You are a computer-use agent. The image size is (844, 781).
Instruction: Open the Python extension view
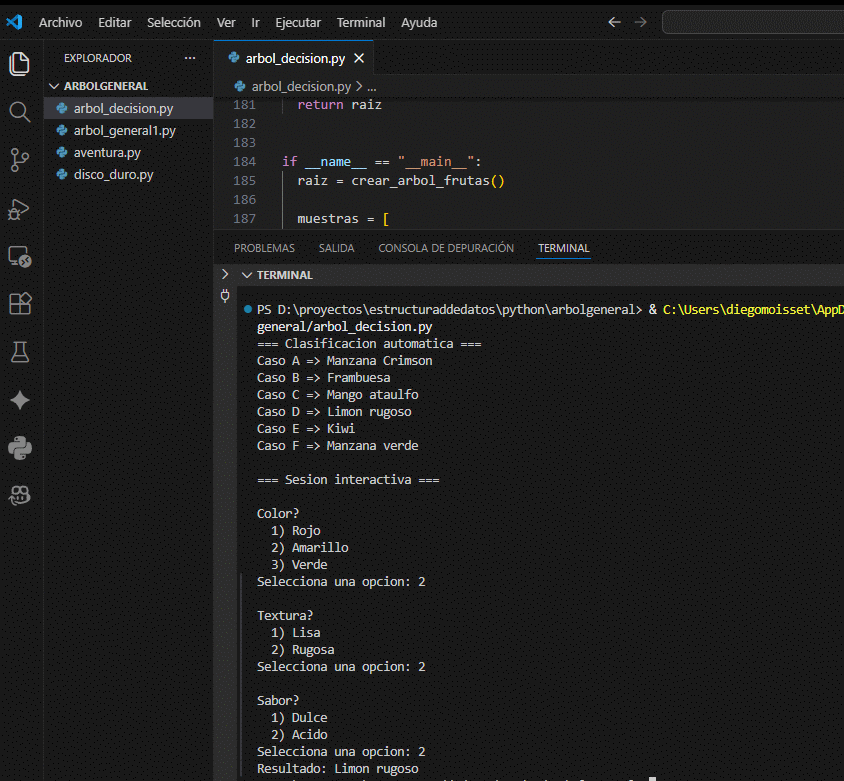(20, 448)
